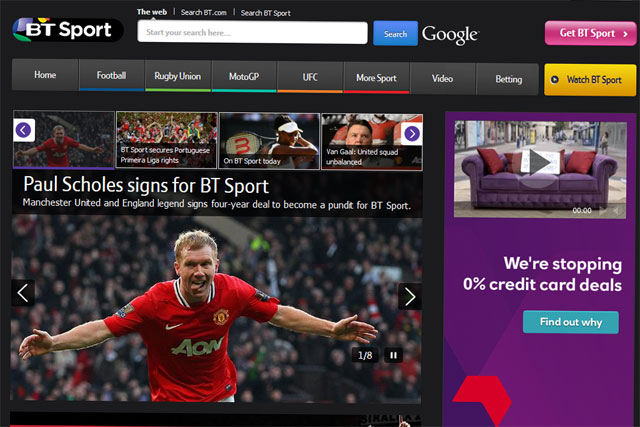Open the MotoGP menu item

point(244,77)
